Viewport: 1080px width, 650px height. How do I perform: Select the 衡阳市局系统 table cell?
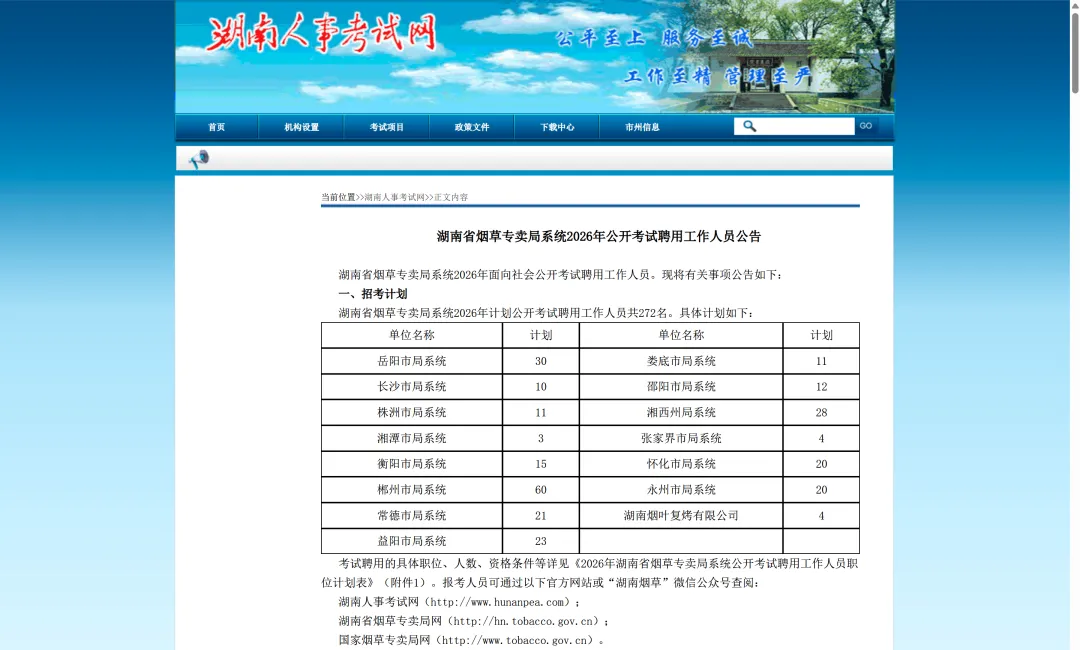pyautogui.click(x=412, y=464)
